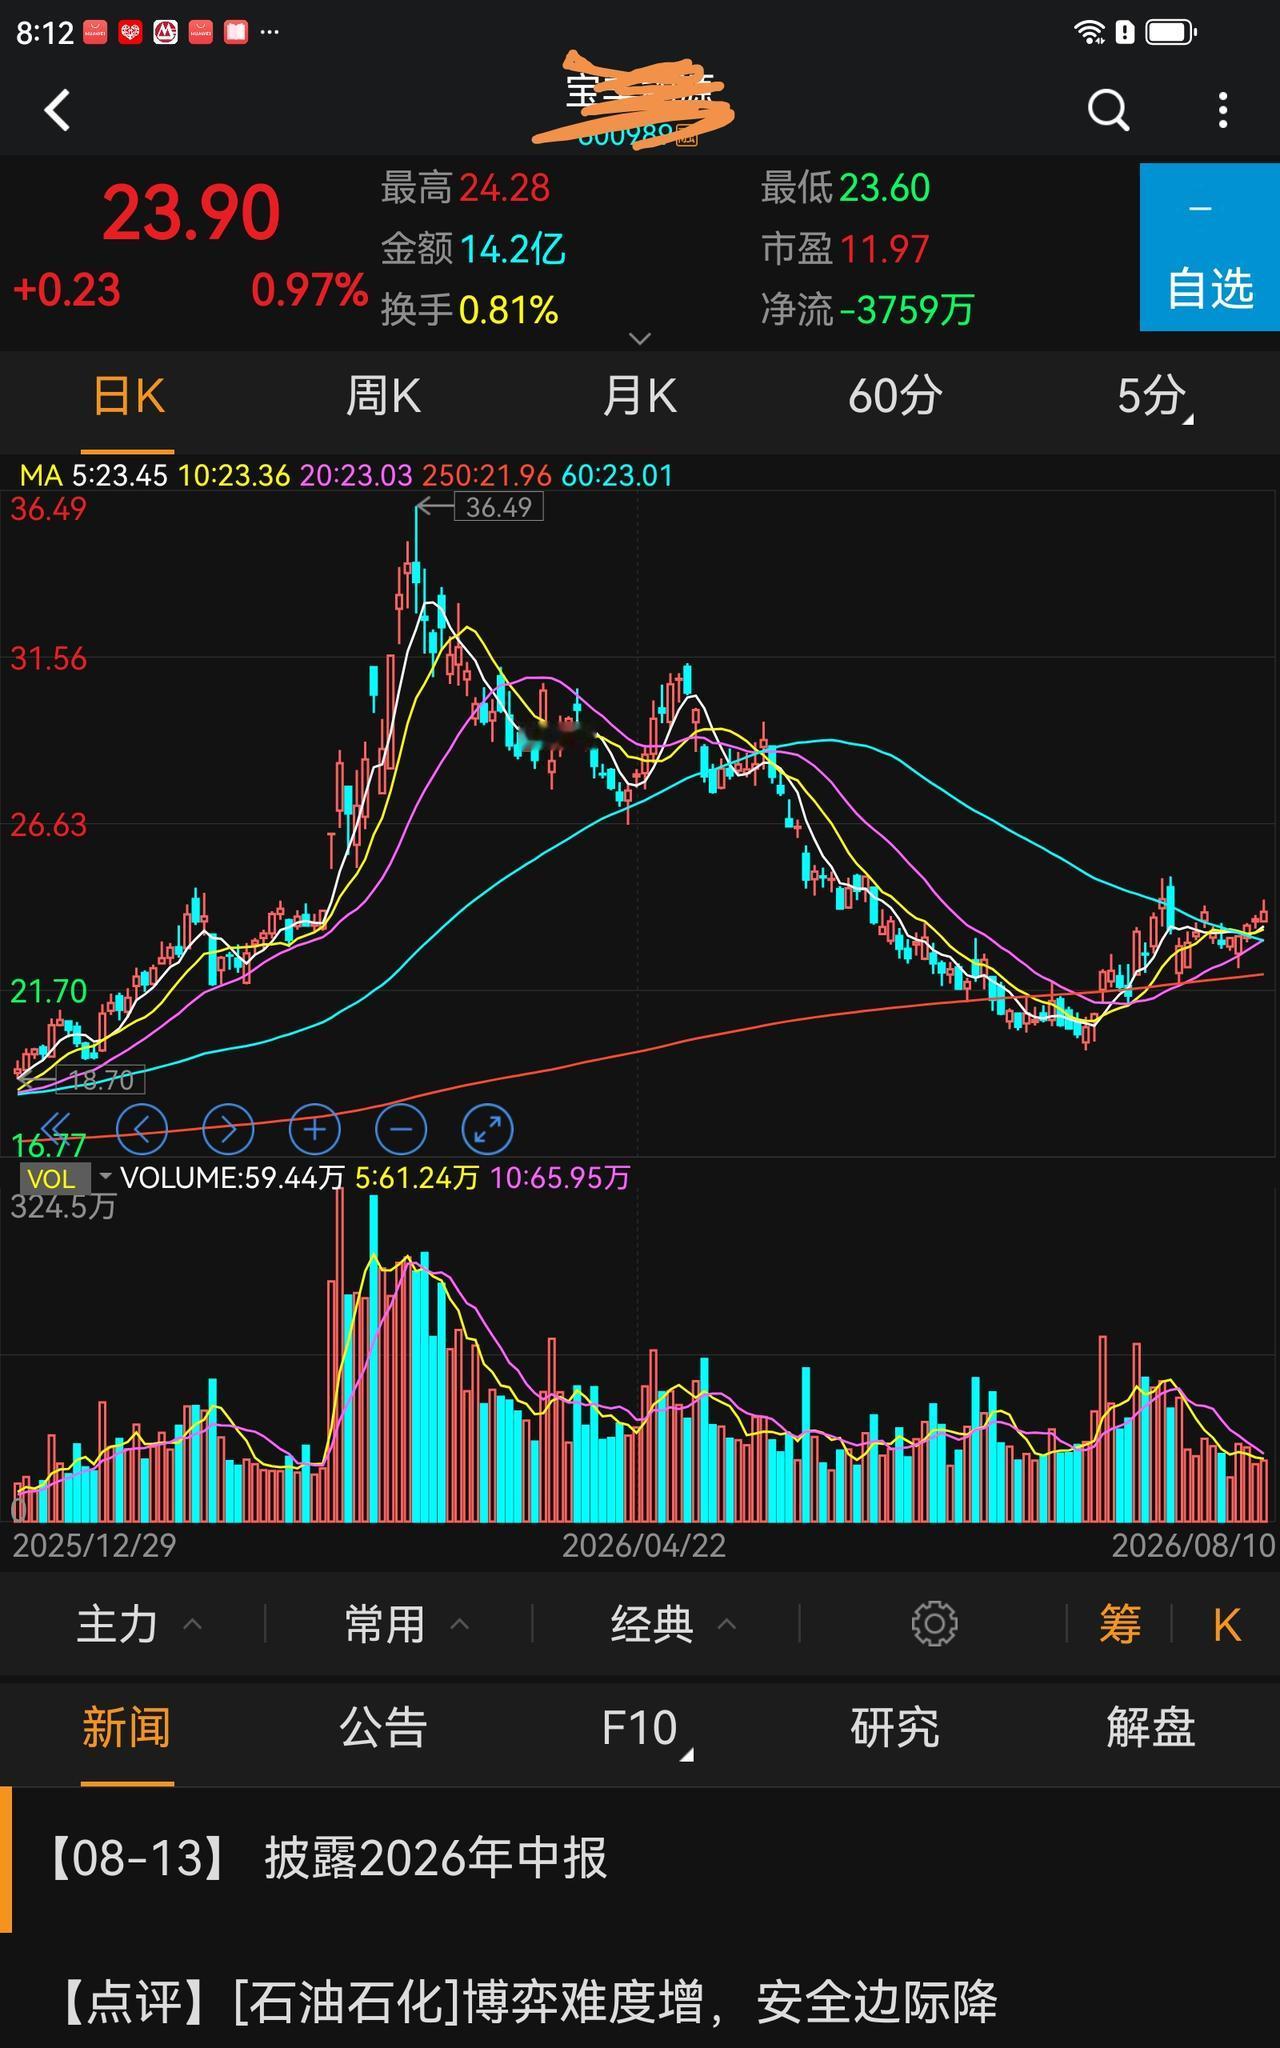Shift chart right with circled arrow
The height and width of the screenshot is (2048, 1280).
(228, 1130)
